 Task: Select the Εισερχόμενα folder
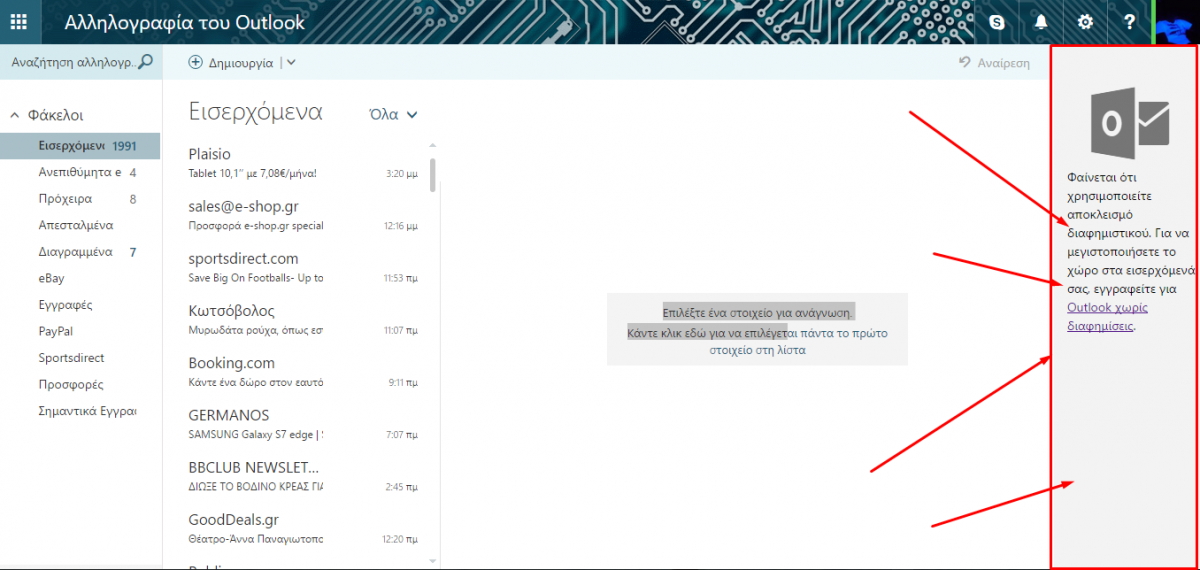click(80, 146)
